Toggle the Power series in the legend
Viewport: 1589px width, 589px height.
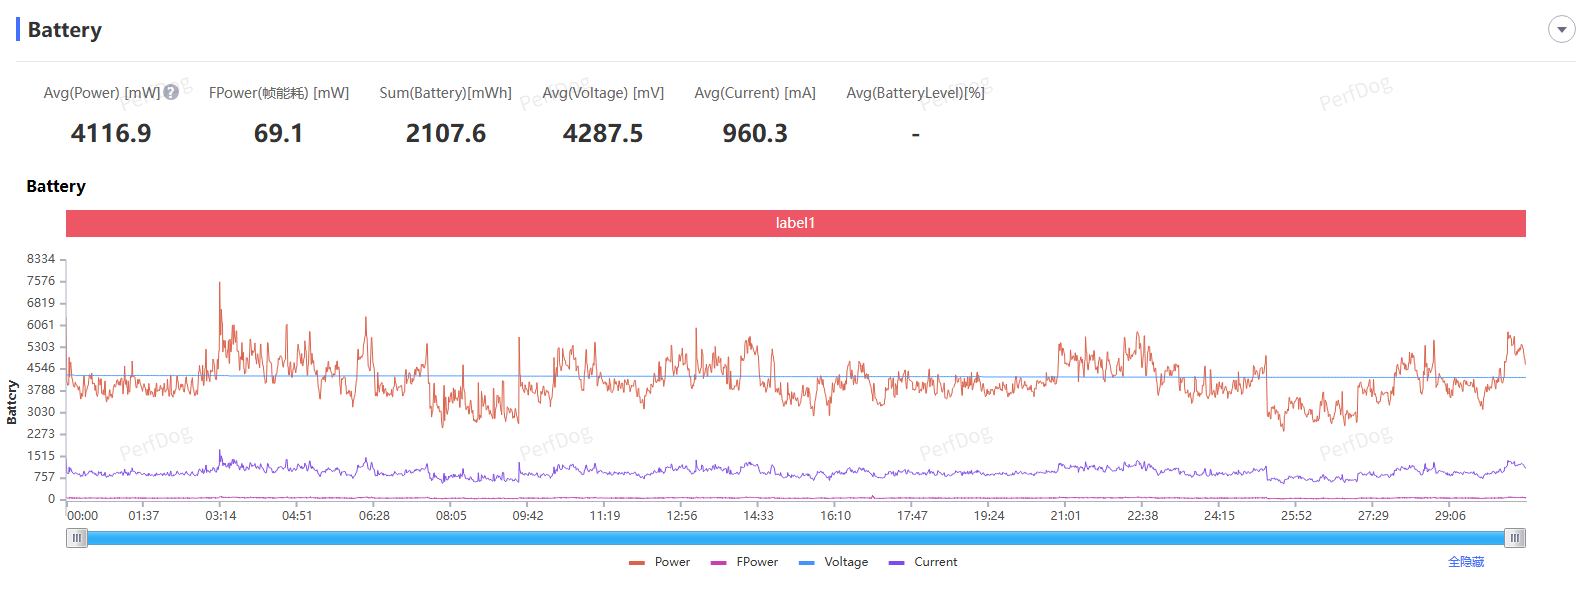[660, 562]
